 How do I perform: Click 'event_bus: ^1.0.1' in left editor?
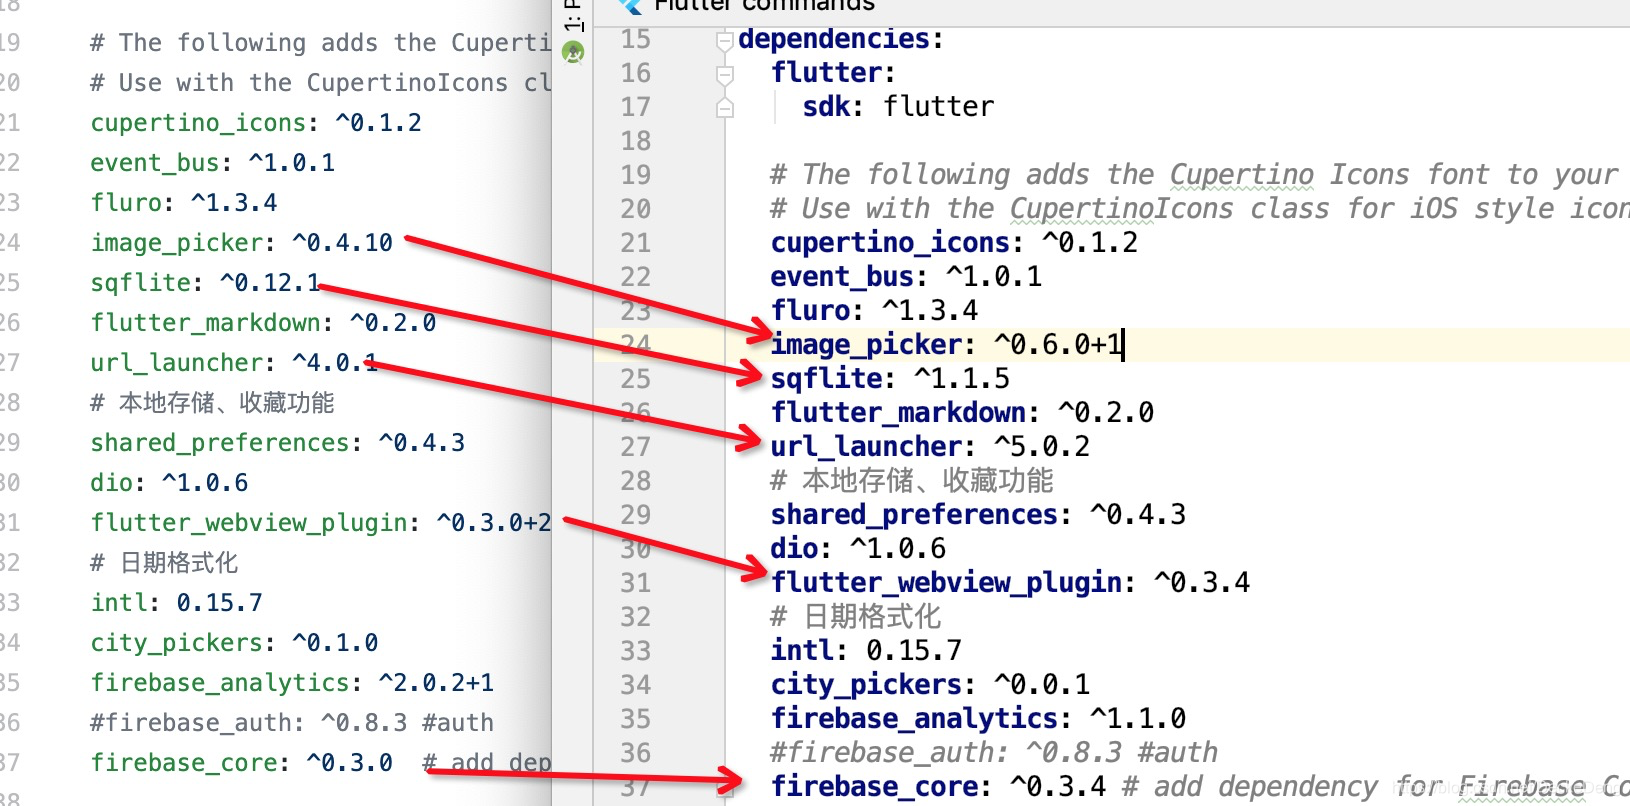pos(212,163)
